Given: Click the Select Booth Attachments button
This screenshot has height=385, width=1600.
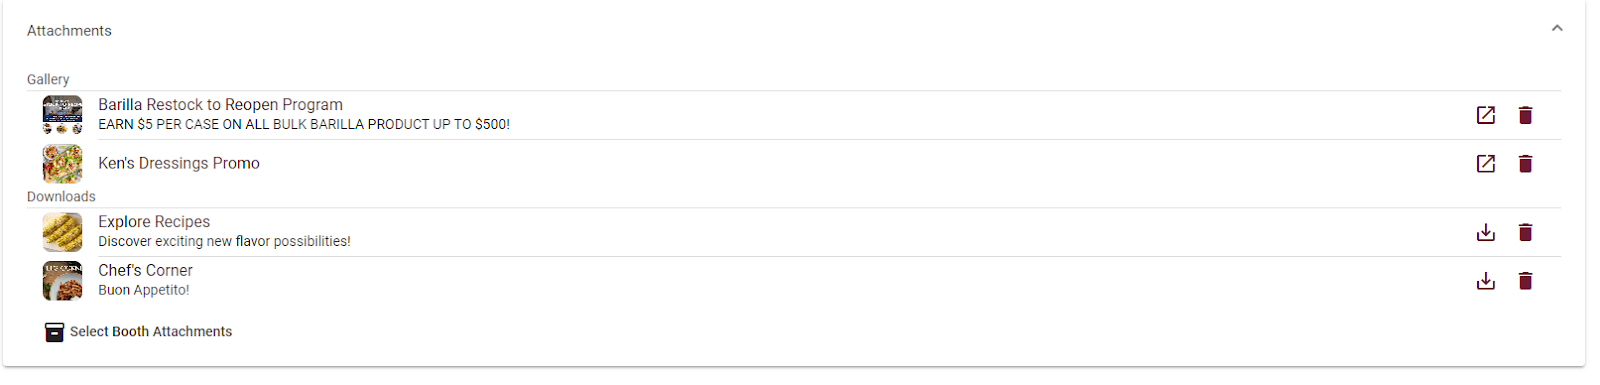Looking at the screenshot, I should tap(138, 332).
